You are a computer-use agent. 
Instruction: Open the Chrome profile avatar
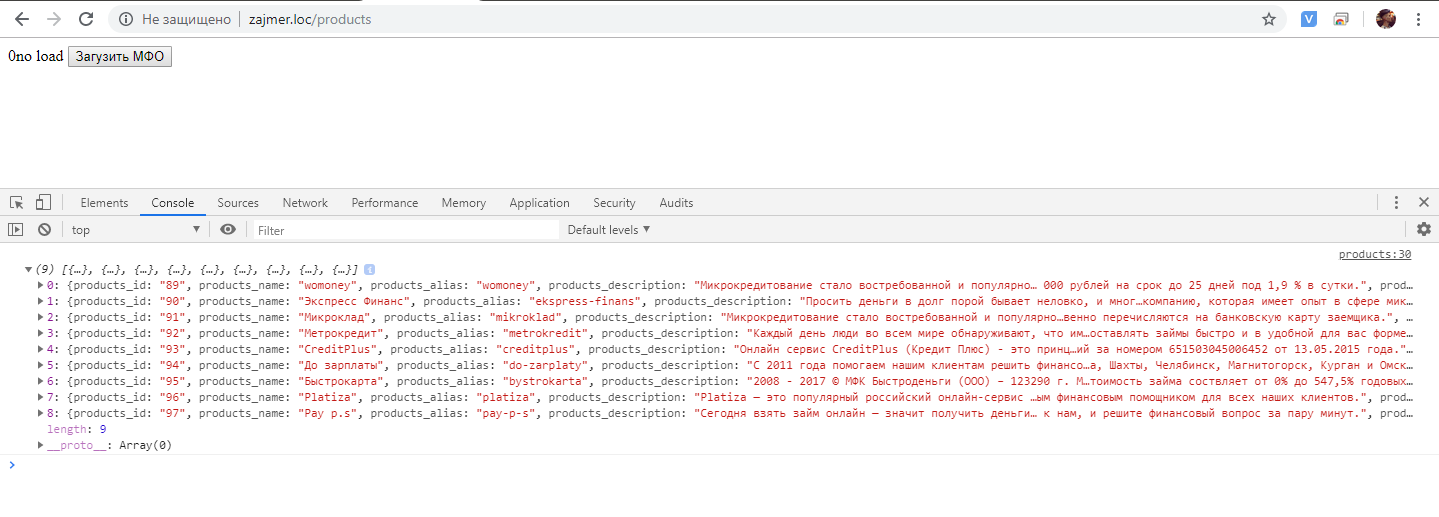(x=1386, y=19)
